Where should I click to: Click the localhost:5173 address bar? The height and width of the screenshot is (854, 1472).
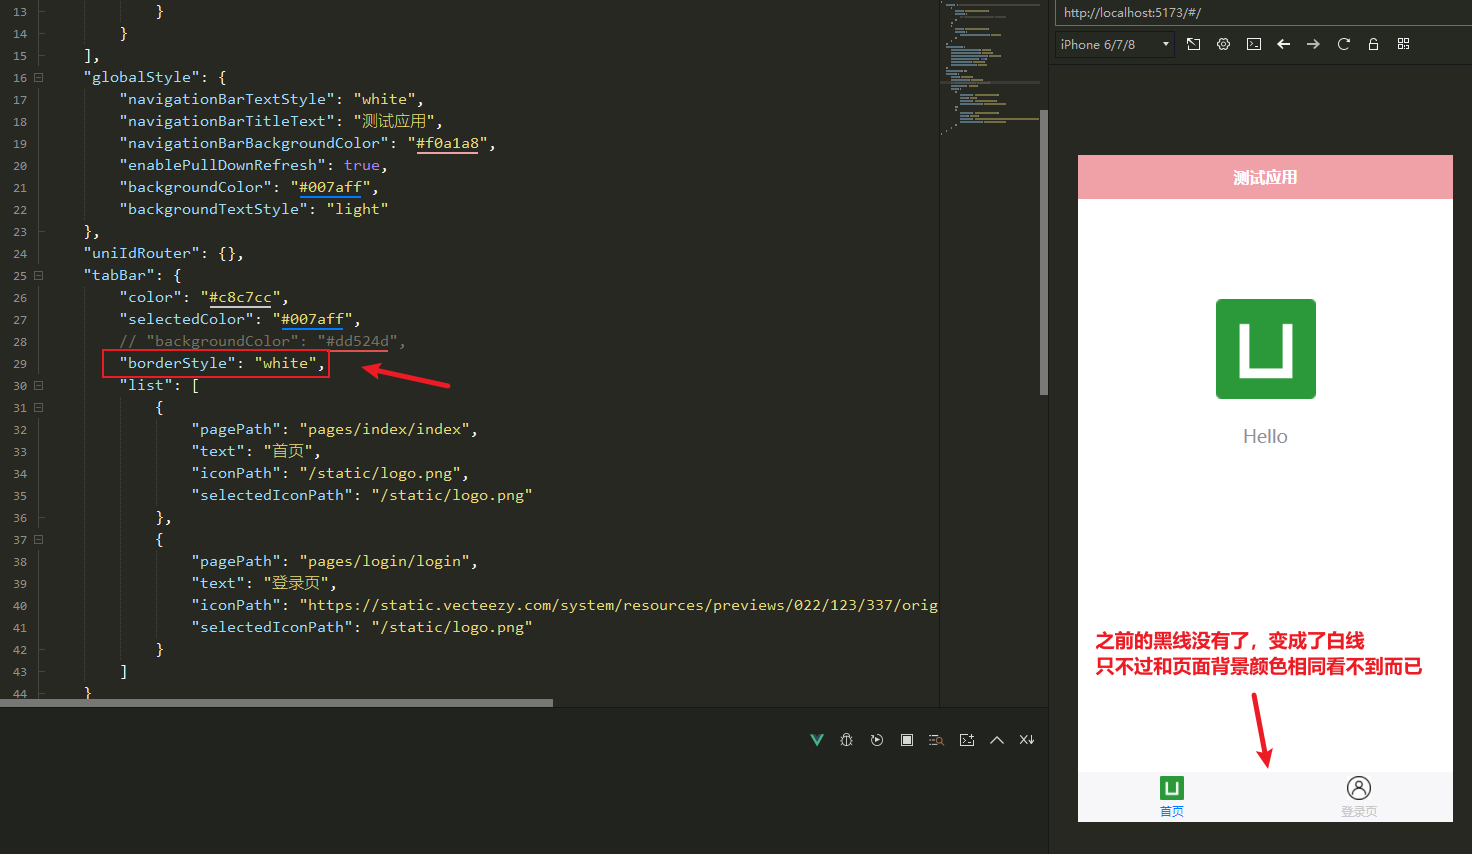point(1263,13)
